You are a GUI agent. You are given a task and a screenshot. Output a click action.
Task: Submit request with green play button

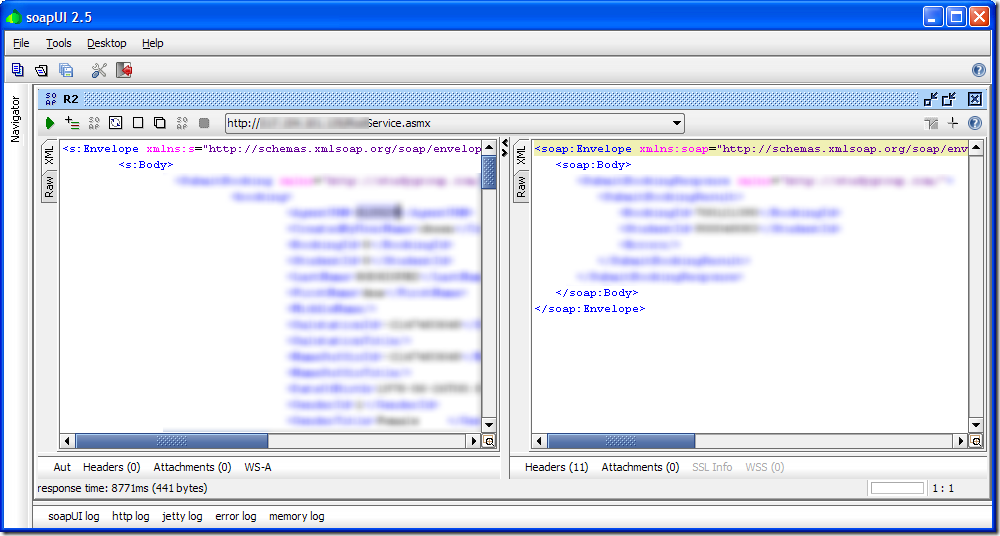coord(50,123)
